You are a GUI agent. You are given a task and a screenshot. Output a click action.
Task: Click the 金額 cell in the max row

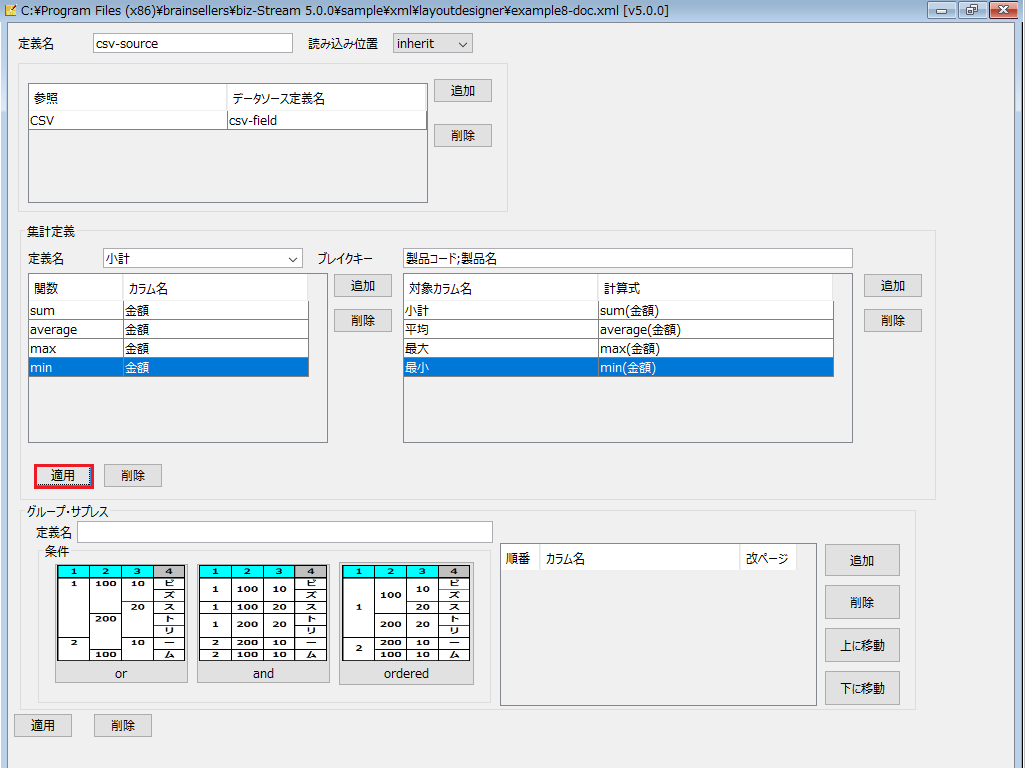pos(216,348)
